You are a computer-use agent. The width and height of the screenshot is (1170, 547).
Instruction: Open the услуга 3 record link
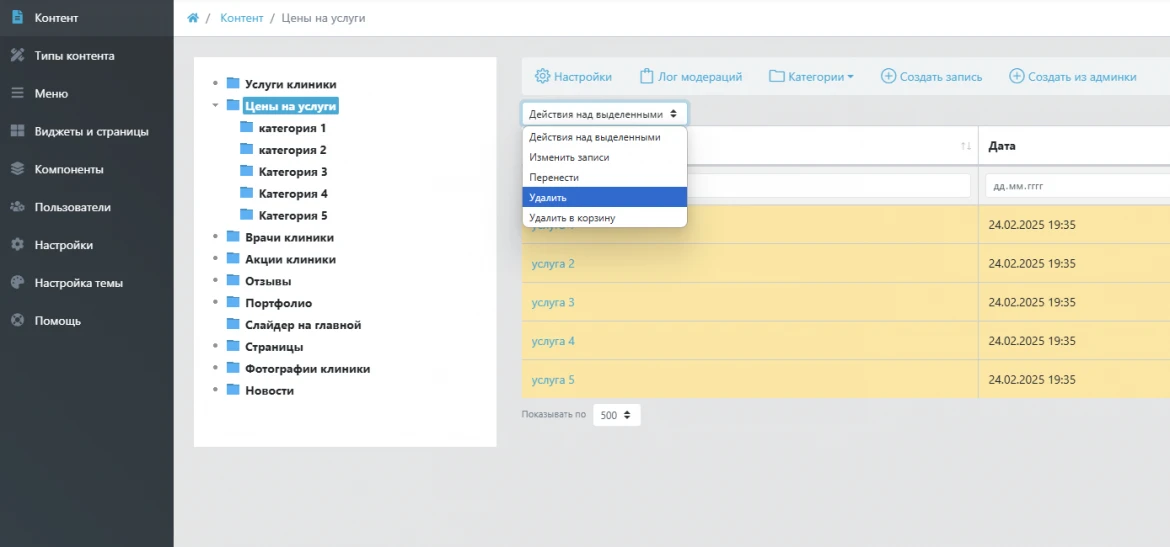553,302
